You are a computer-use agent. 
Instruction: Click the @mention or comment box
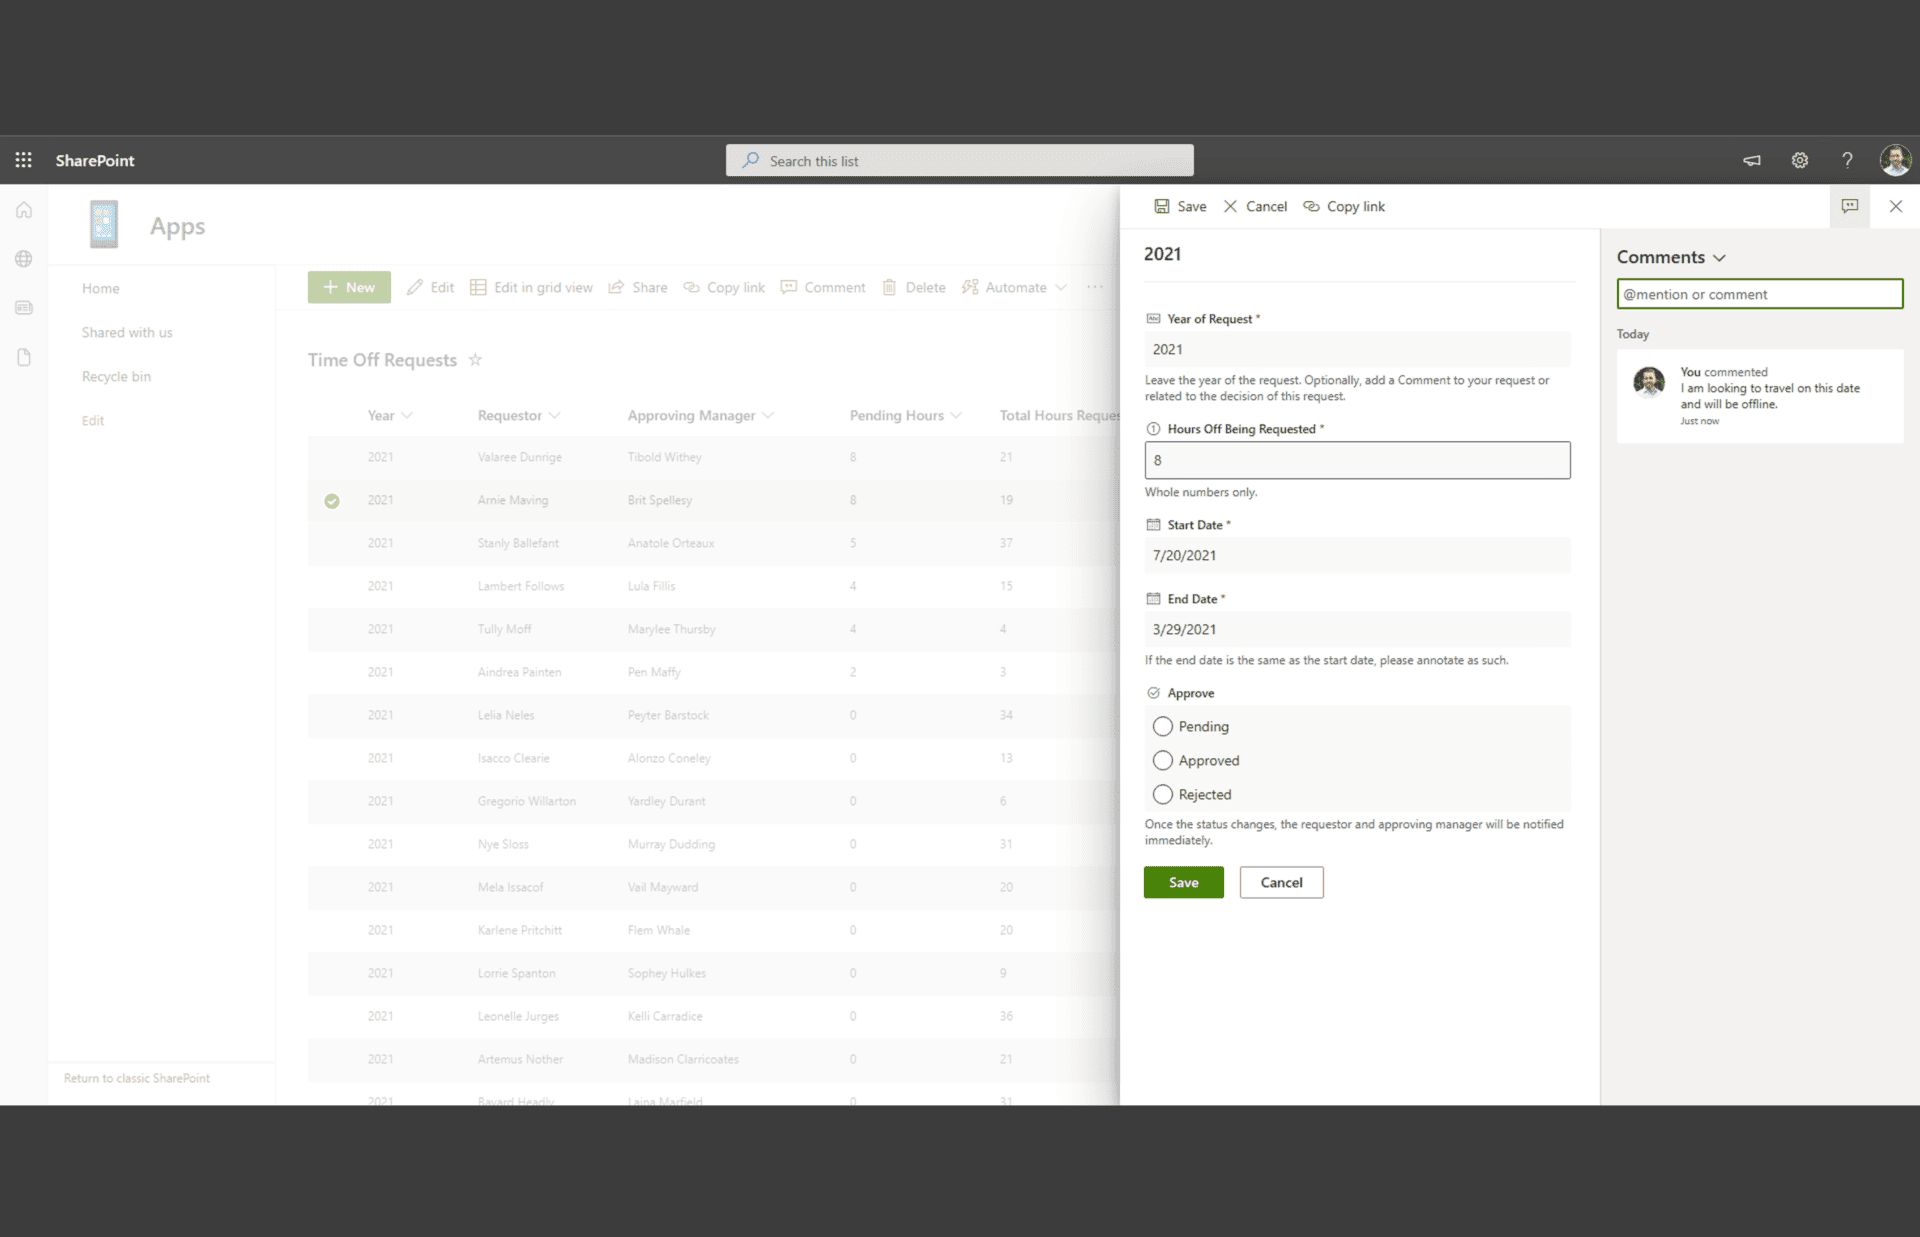tap(1759, 294)
